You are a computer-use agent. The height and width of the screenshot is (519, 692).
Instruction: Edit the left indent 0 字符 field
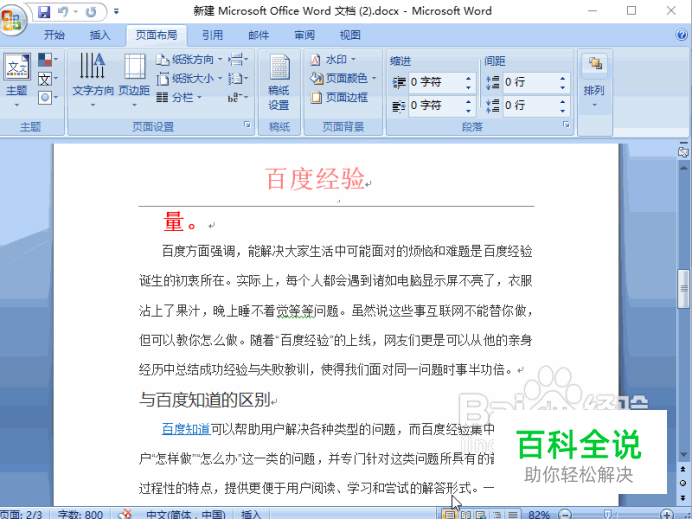[x=436, y=82]
